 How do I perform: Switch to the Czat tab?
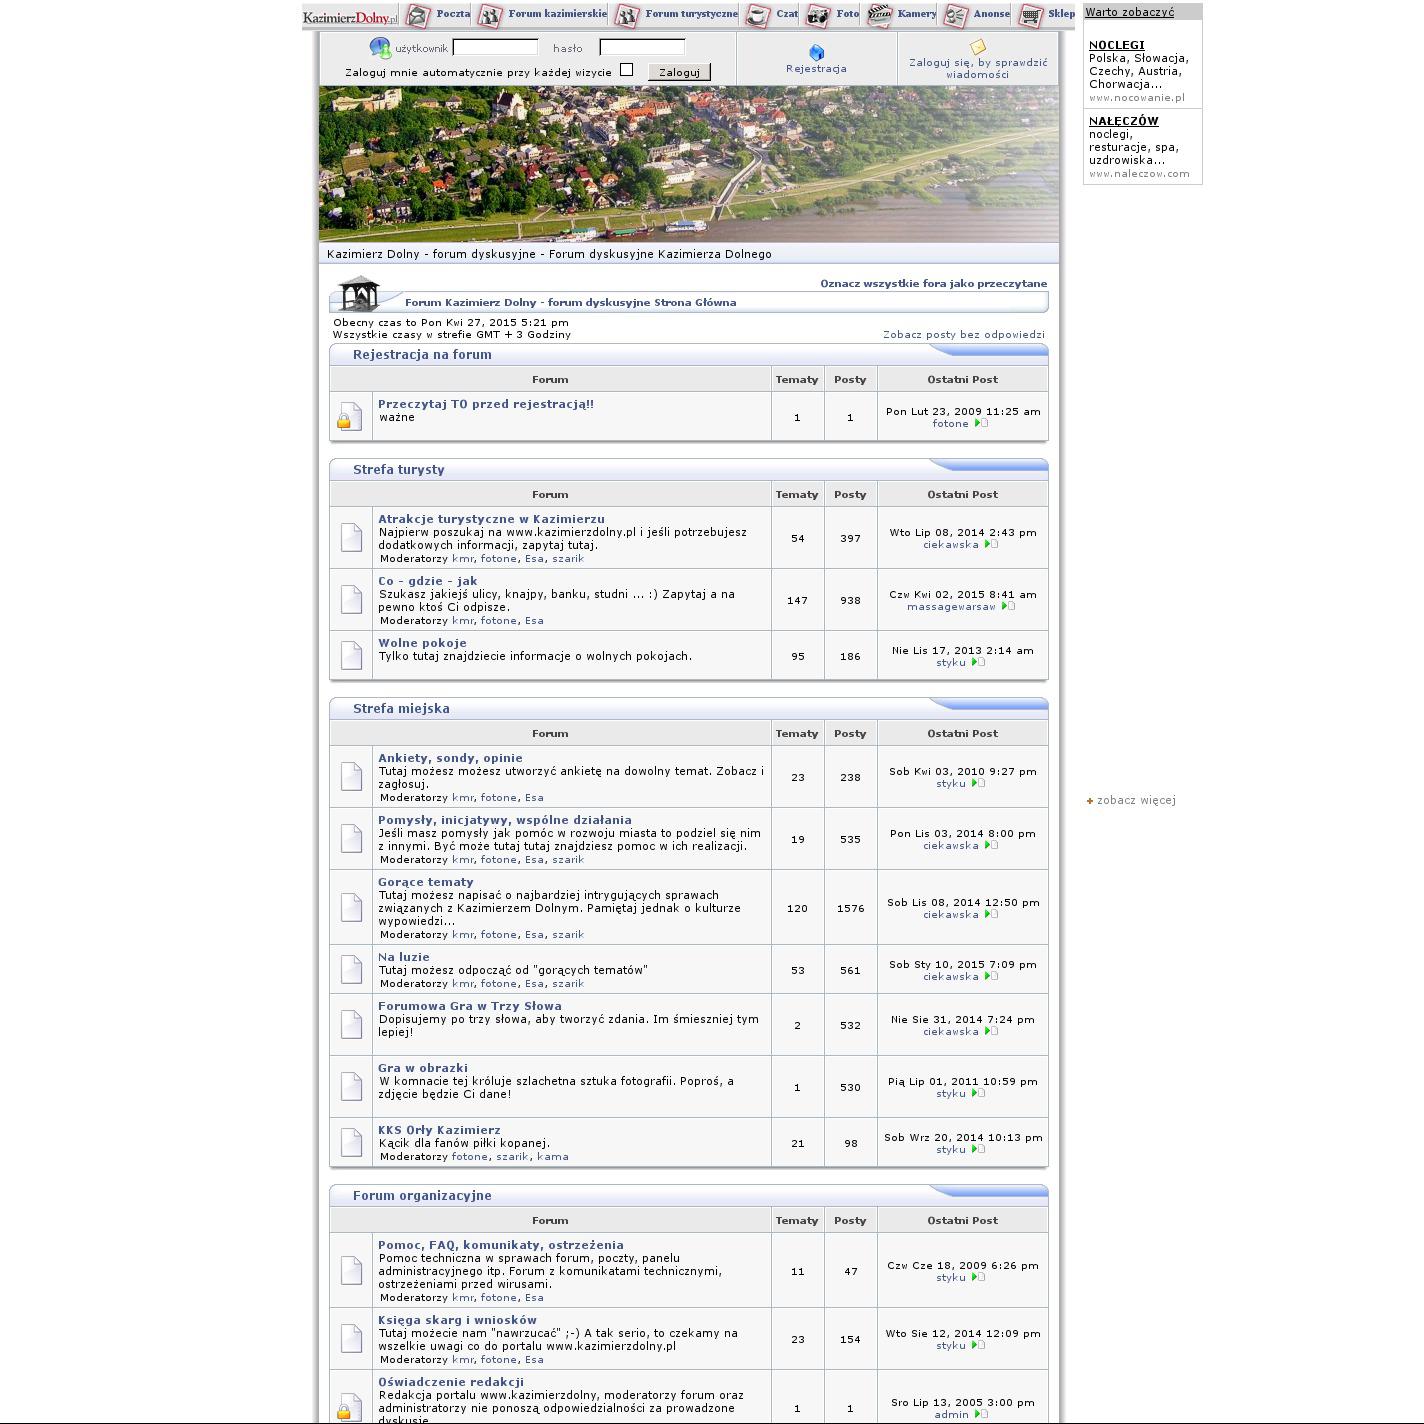[786, 14]
